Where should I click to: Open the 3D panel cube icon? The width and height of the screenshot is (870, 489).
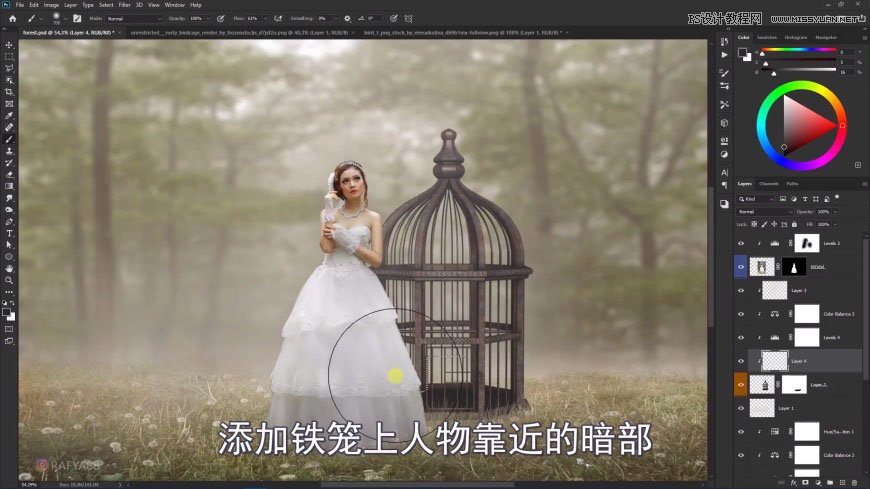(x=724, y=123)
